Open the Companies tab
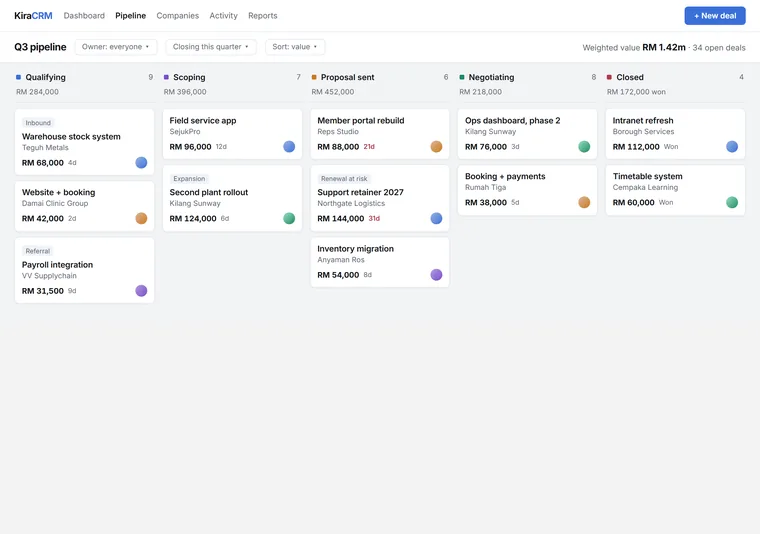The height and width of the screenshot is (534, 760). [177, 16]
